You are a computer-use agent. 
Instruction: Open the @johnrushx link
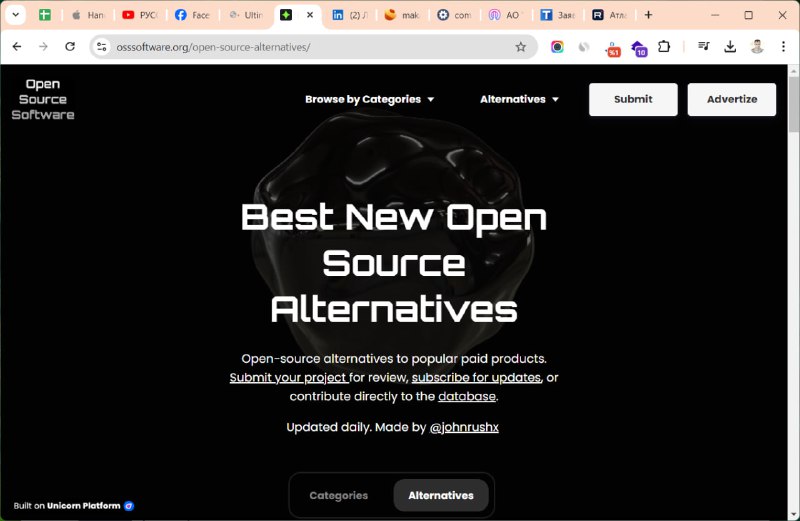(x=464, y=427)
